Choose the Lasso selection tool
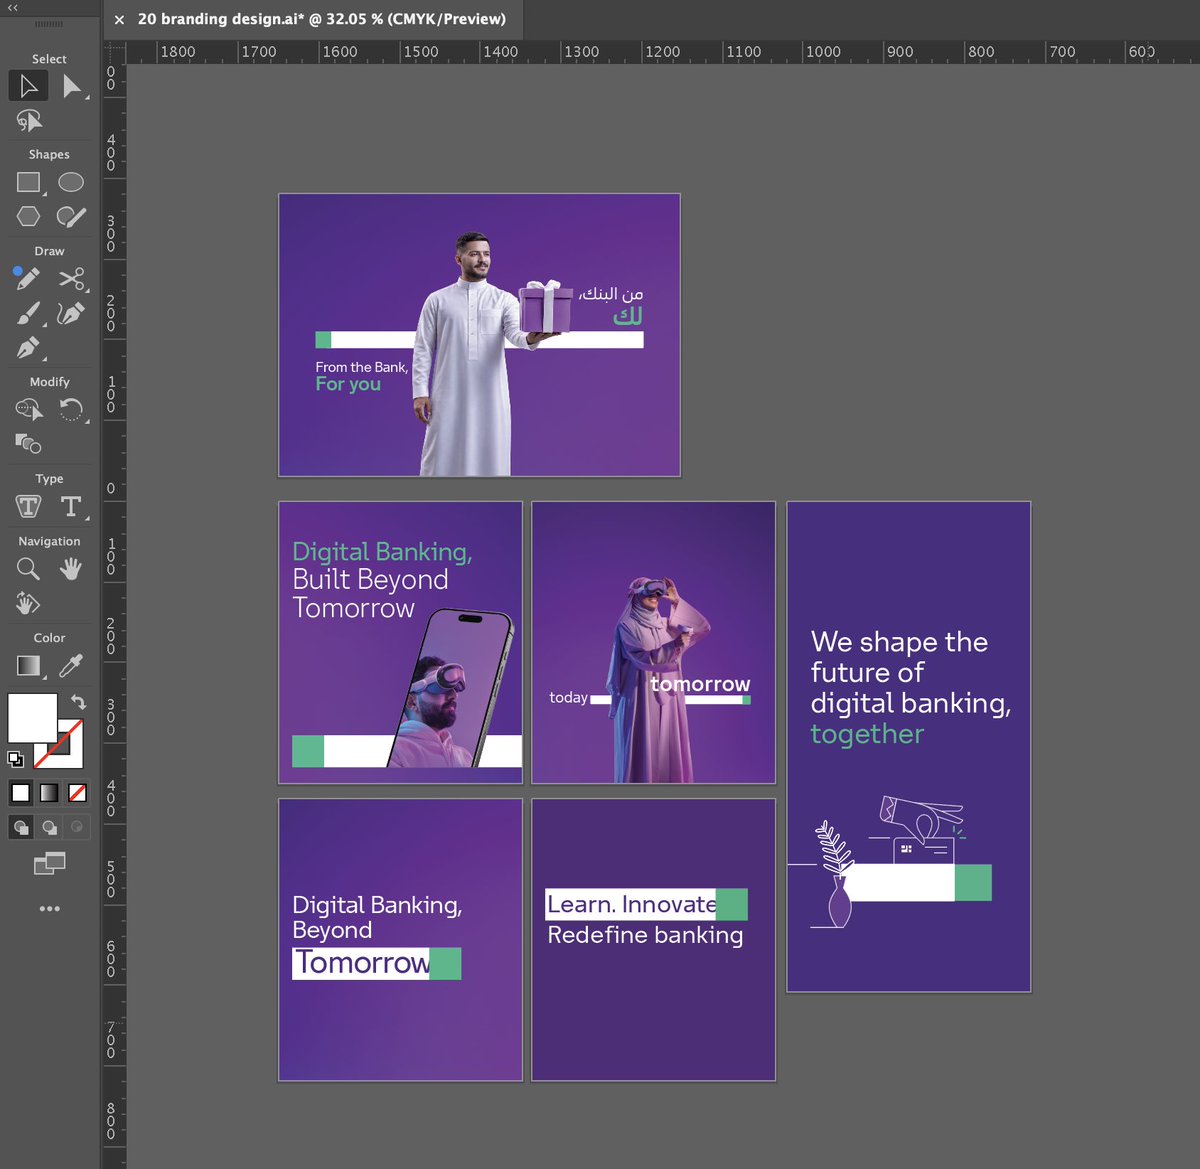1200x1169 pixels. pyautogui.click(x=29, y=122)
